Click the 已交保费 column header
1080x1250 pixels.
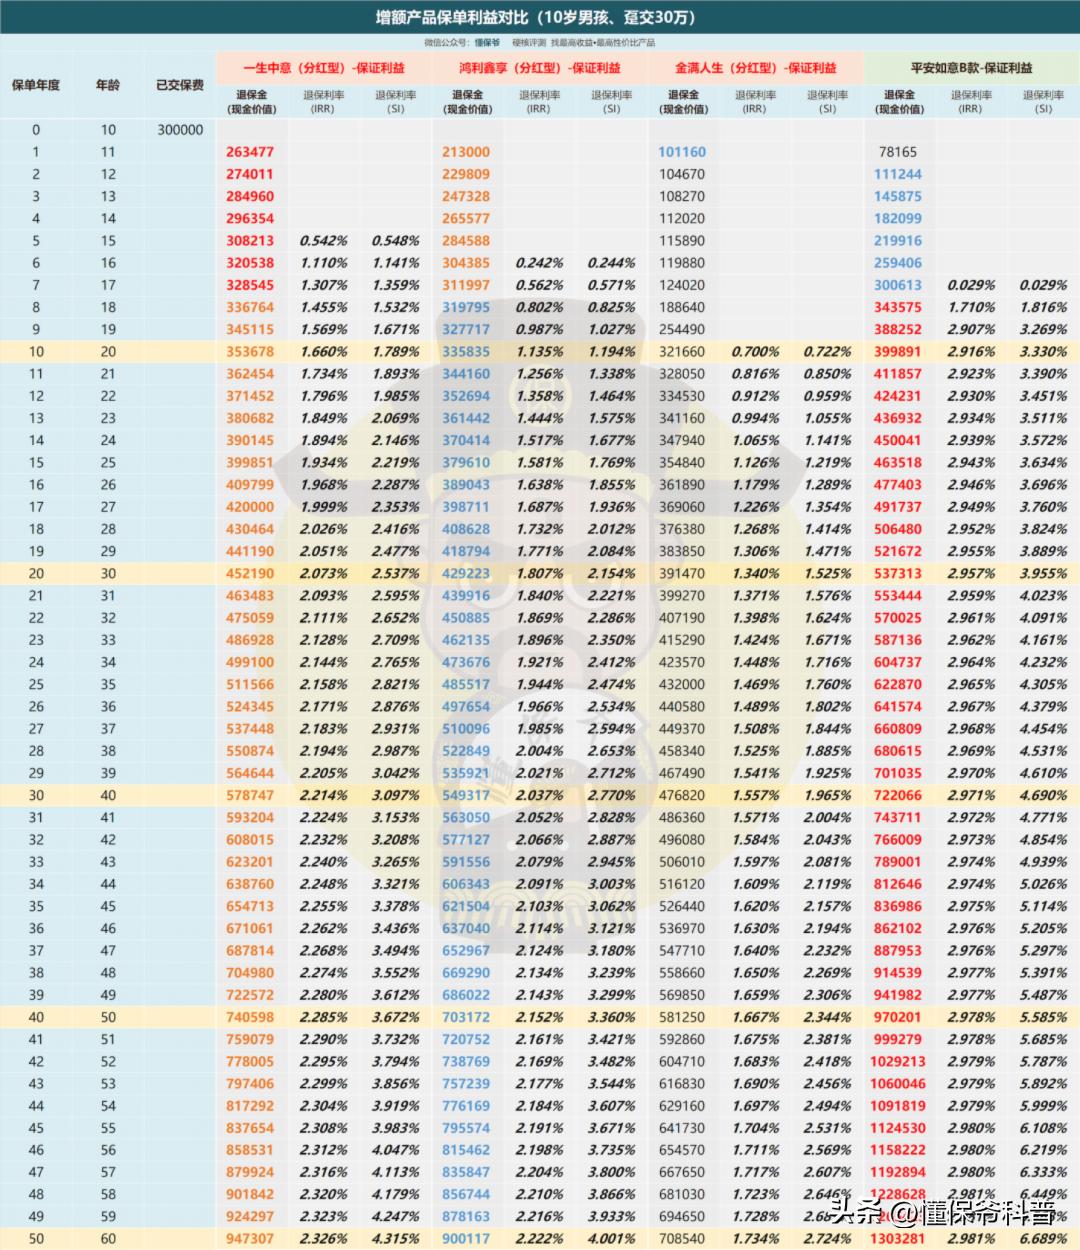point(180,85)
